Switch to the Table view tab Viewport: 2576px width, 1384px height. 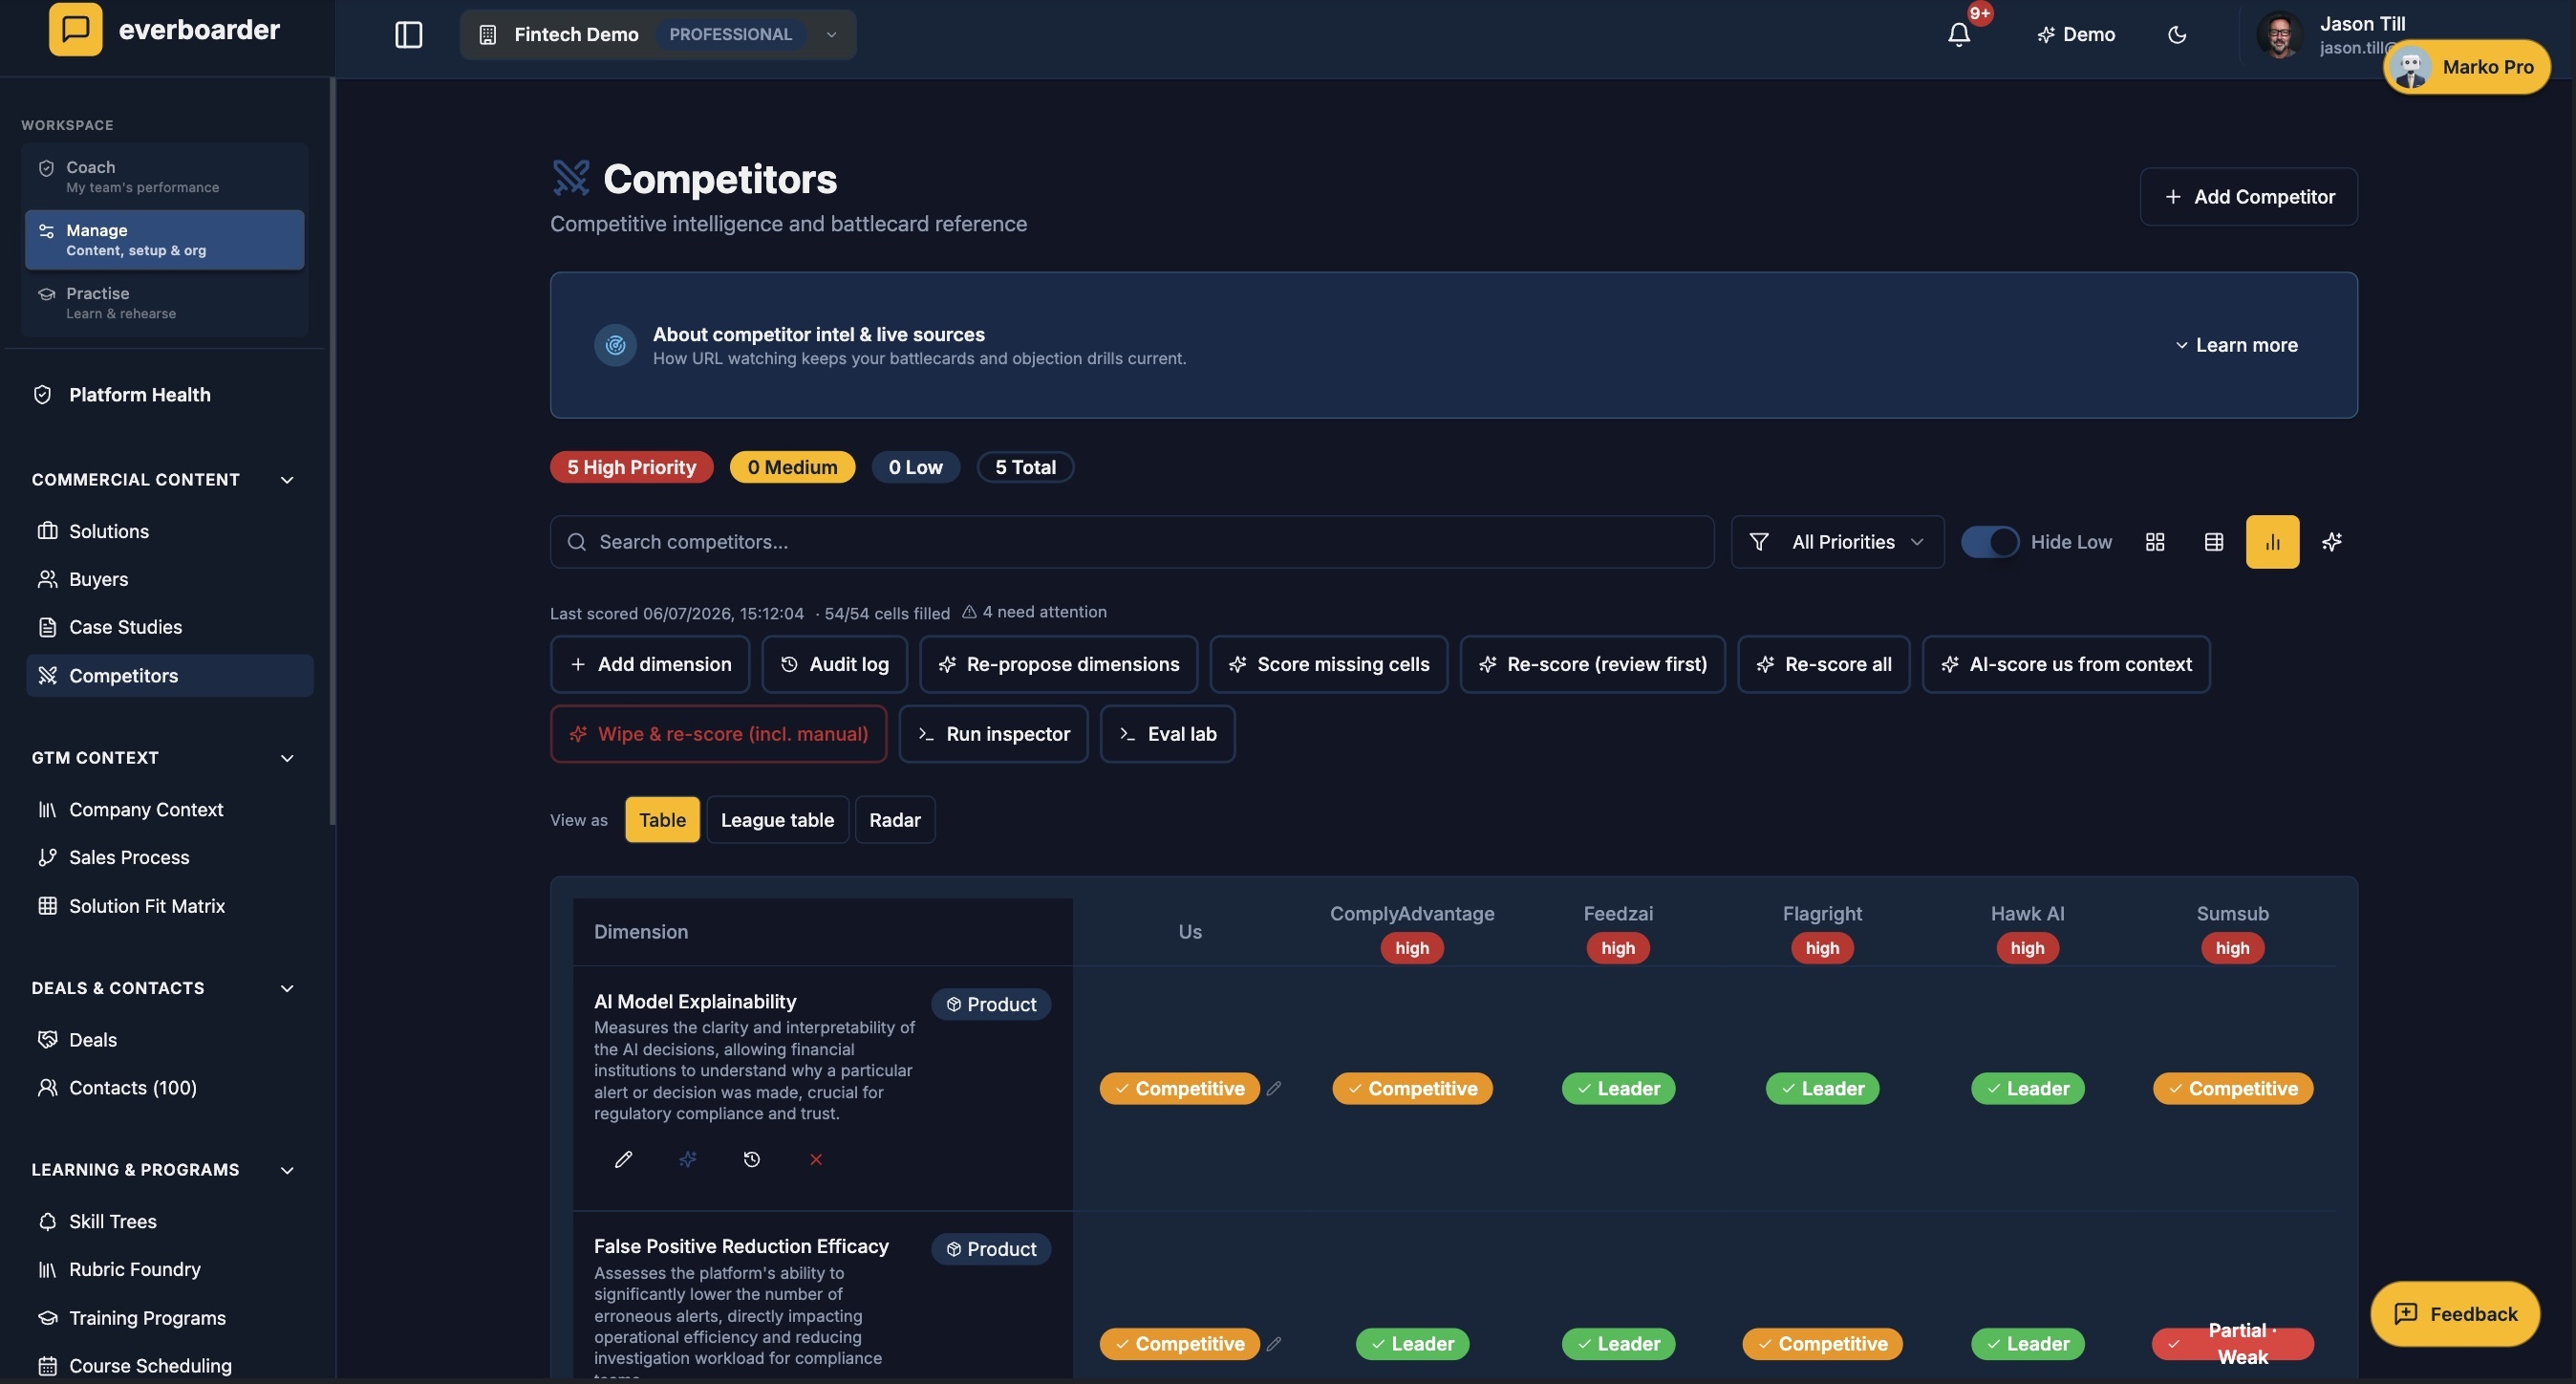click(662, 820)
